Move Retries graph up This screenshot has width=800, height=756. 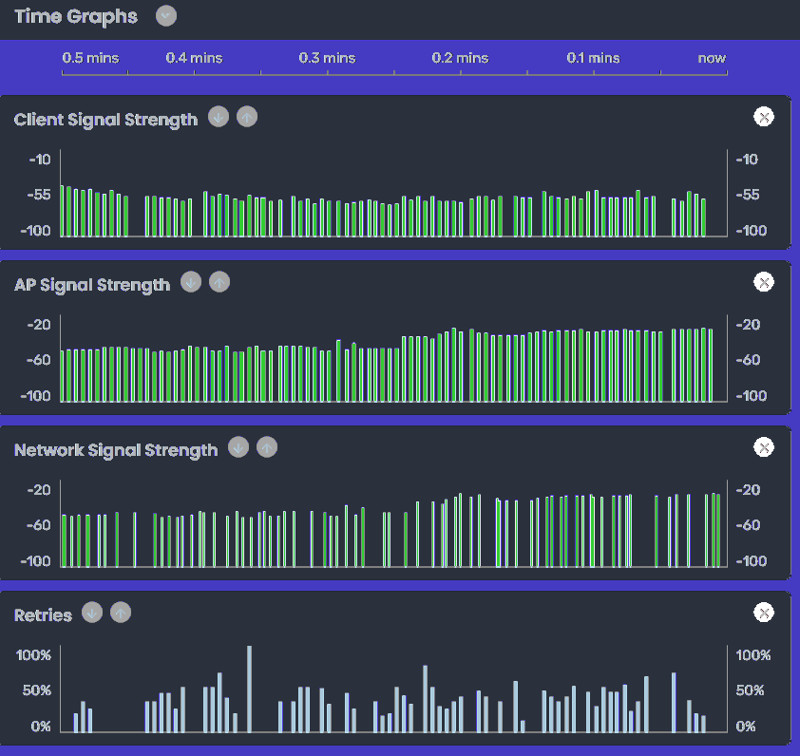pyautogui.click(x=121, y=612)
